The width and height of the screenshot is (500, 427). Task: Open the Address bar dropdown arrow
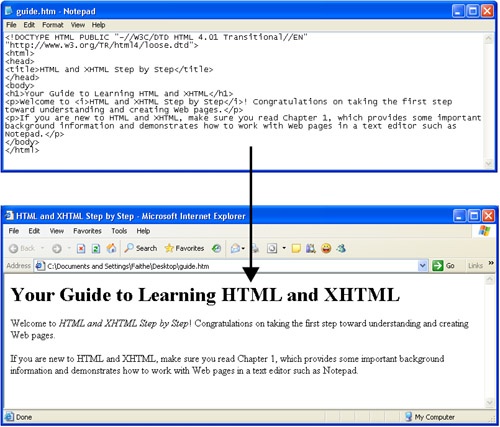(423, 266)
